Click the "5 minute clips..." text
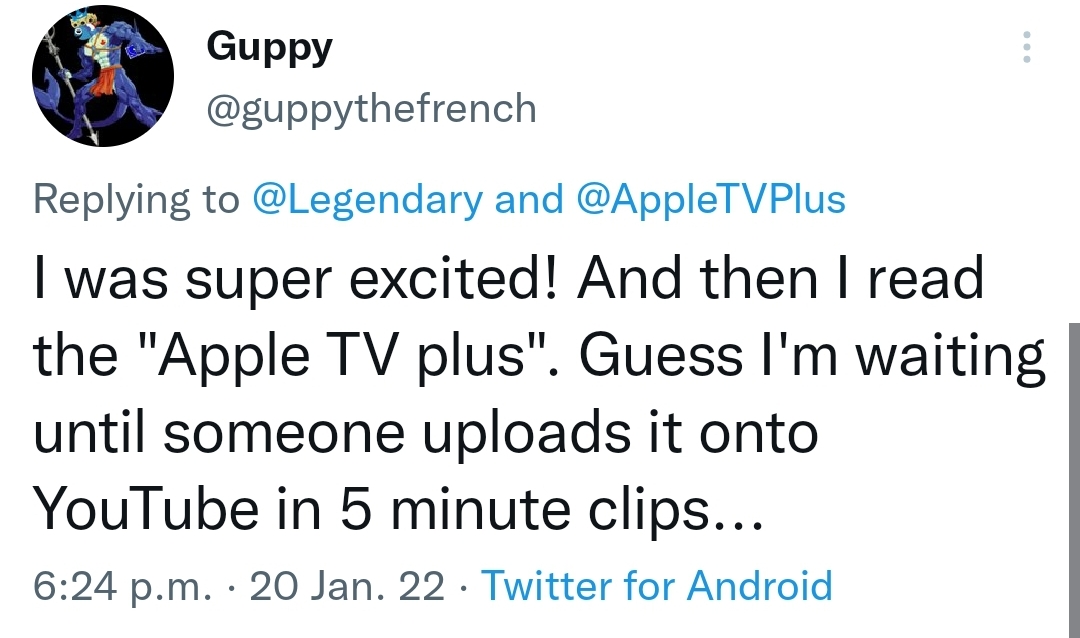 pyautogui.click(x=567, y=512)
